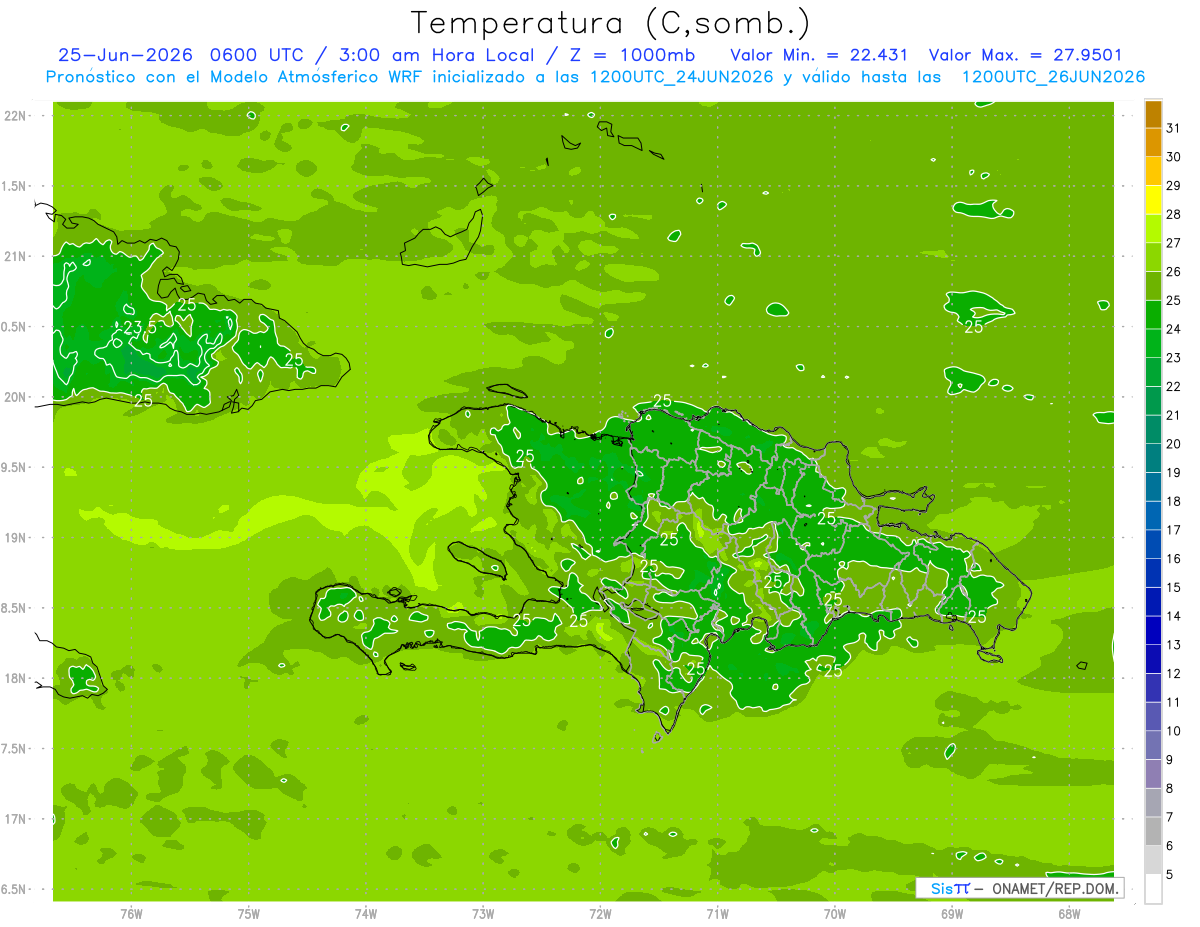Click the '20N' latitude label
This screenshot has height=927, width=1200.
(15, 397)
